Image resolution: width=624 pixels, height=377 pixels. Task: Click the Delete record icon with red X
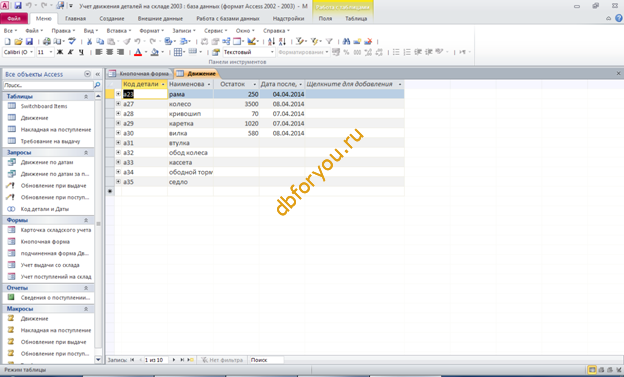[368, 41]
